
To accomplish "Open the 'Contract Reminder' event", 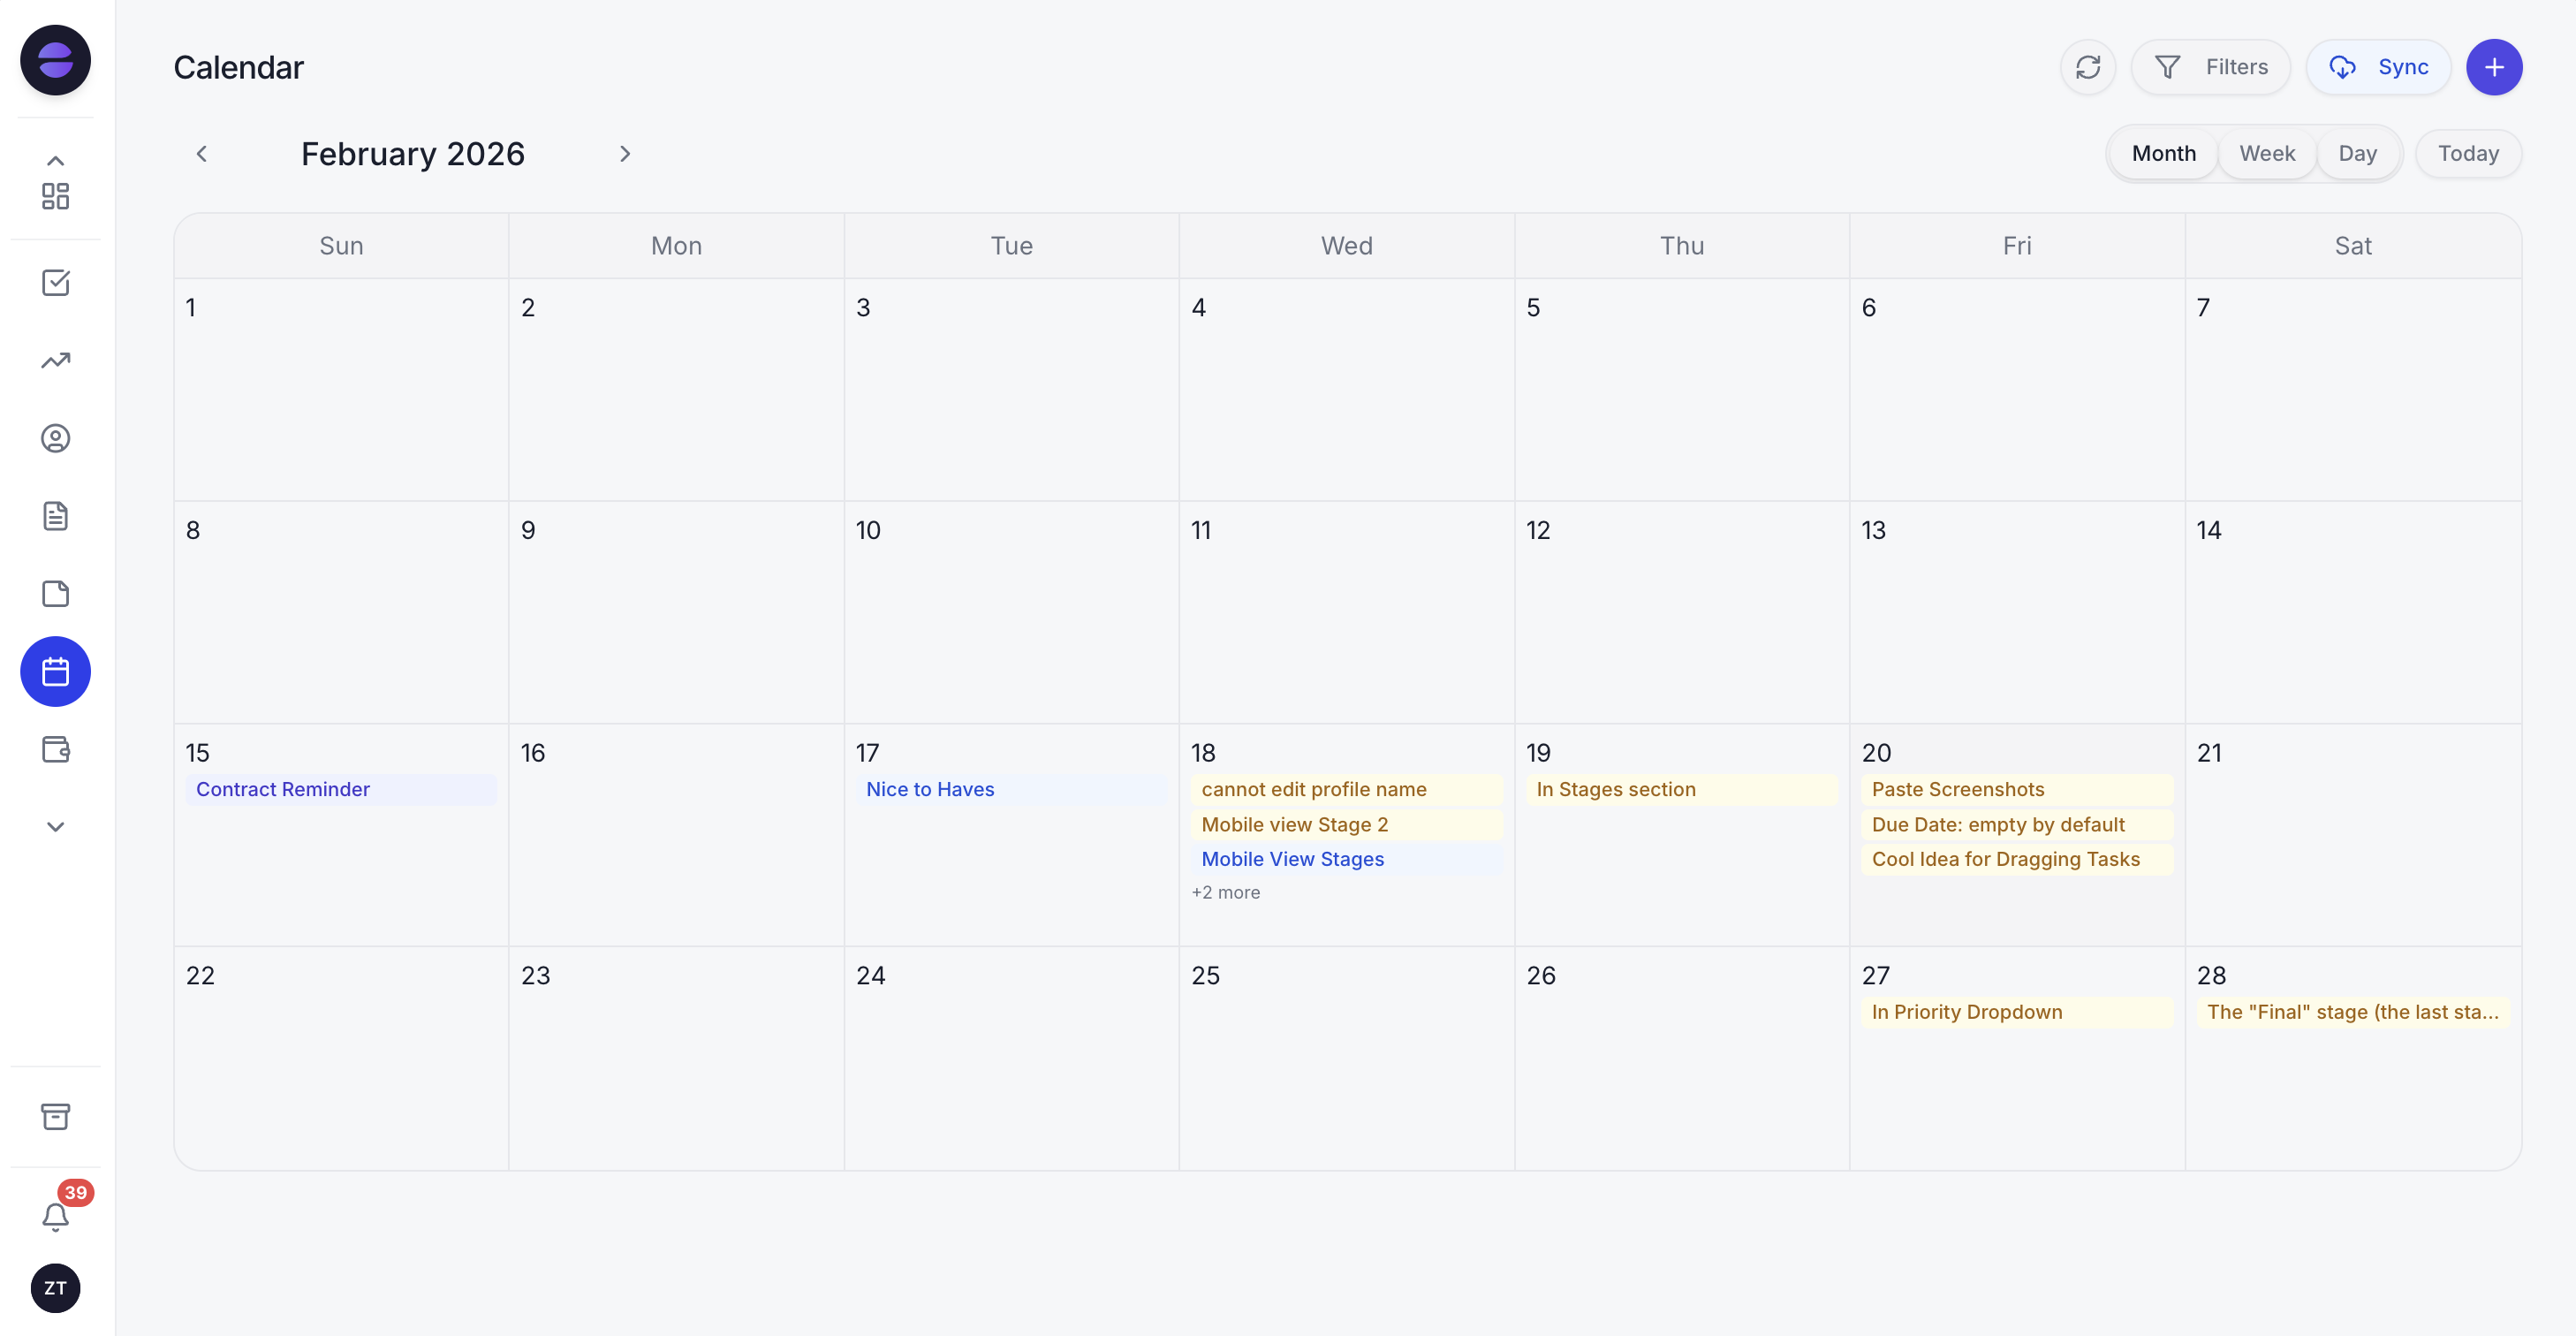I will tap(283, 789).
